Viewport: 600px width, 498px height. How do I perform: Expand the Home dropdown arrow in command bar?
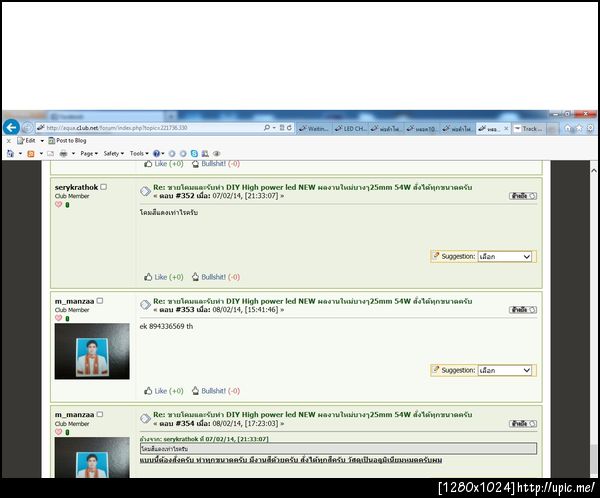tap(20, 153)
